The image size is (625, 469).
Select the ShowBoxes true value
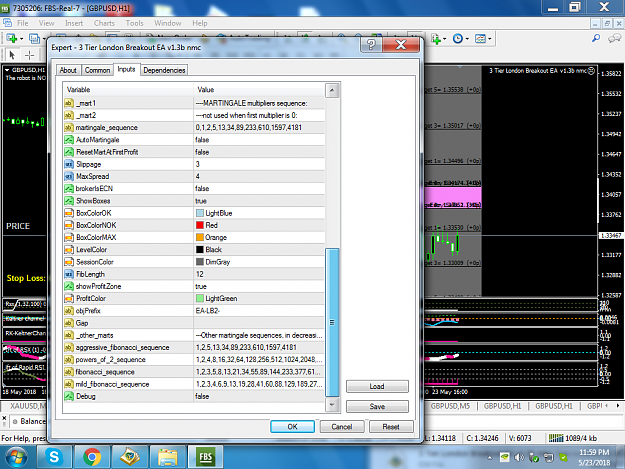201,201
